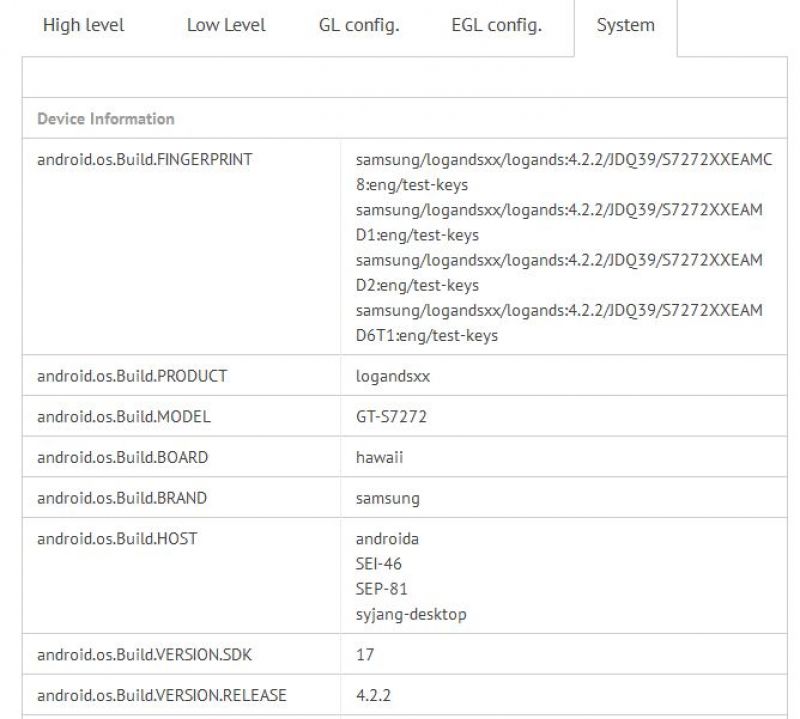Select the System tab
Image resolution: width=800 pixels, height=719 pixels.
tap(626, 25)
